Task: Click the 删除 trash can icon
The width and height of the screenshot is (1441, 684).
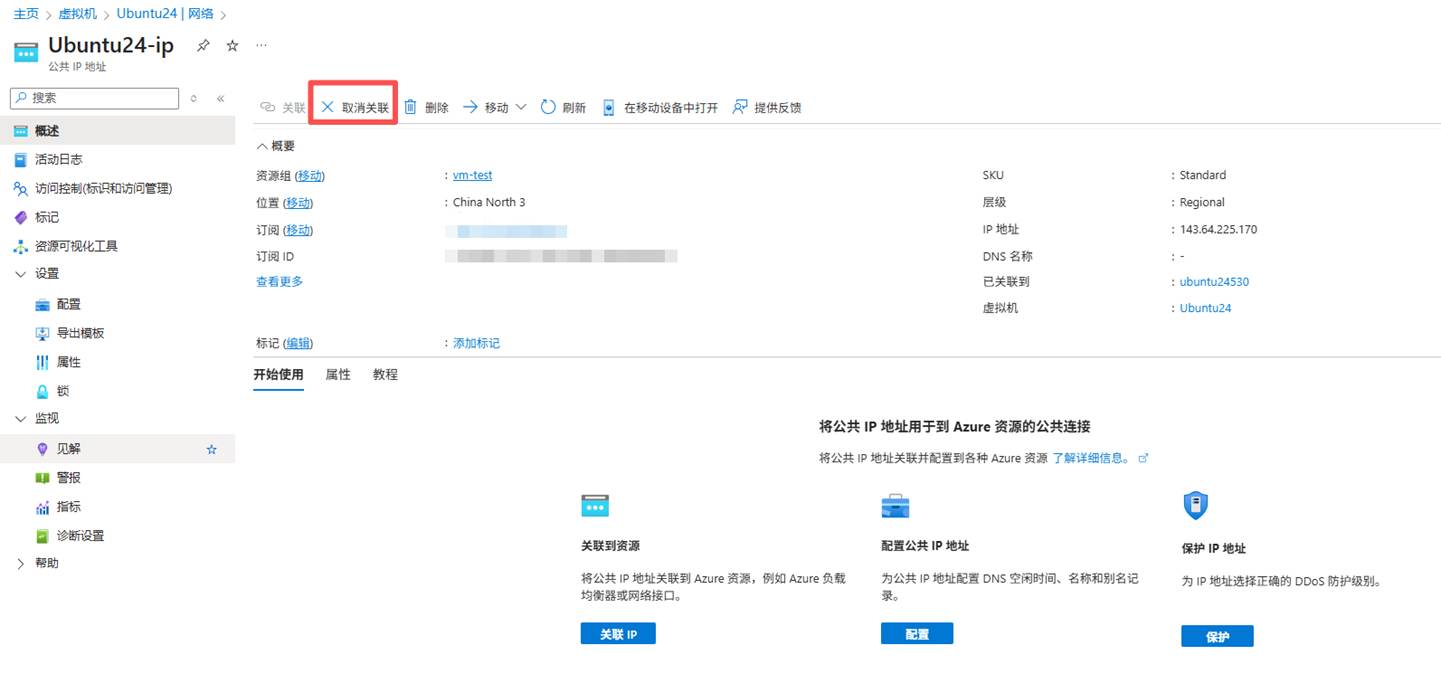Action: [x=410, y=107]
